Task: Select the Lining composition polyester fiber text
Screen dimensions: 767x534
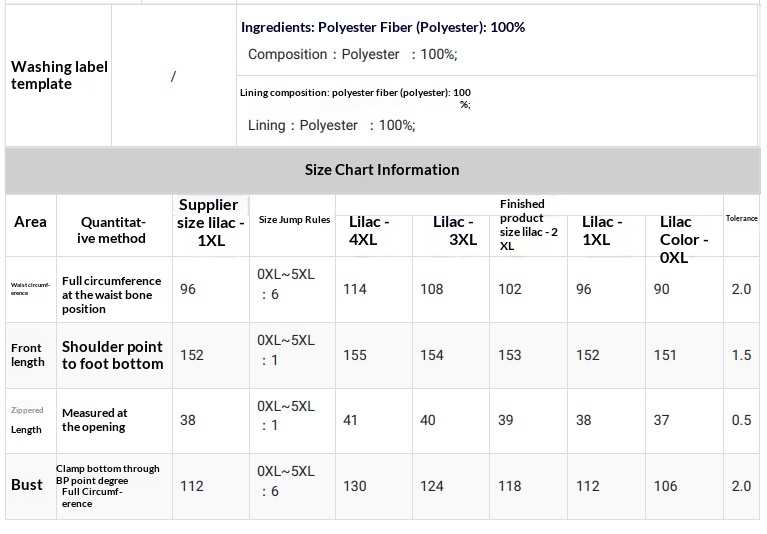Action: [x=355, y=93]
